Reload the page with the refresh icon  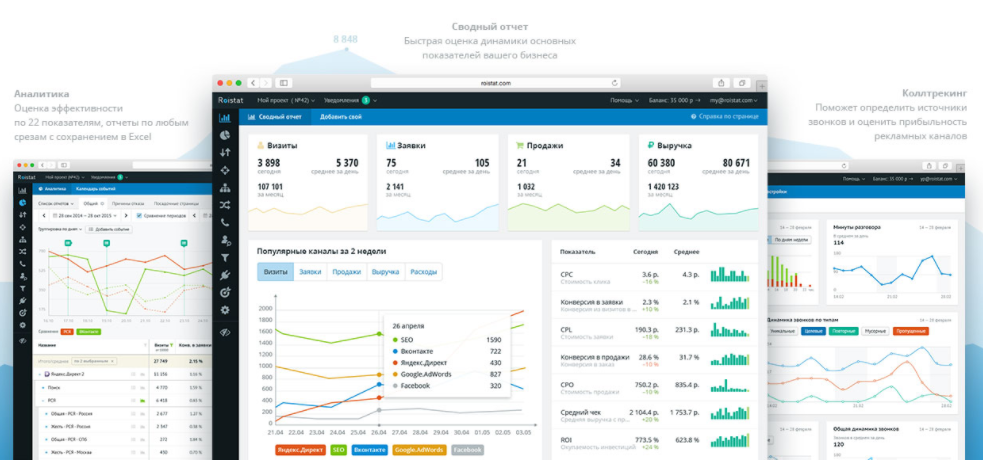click(x=615, y=83)
